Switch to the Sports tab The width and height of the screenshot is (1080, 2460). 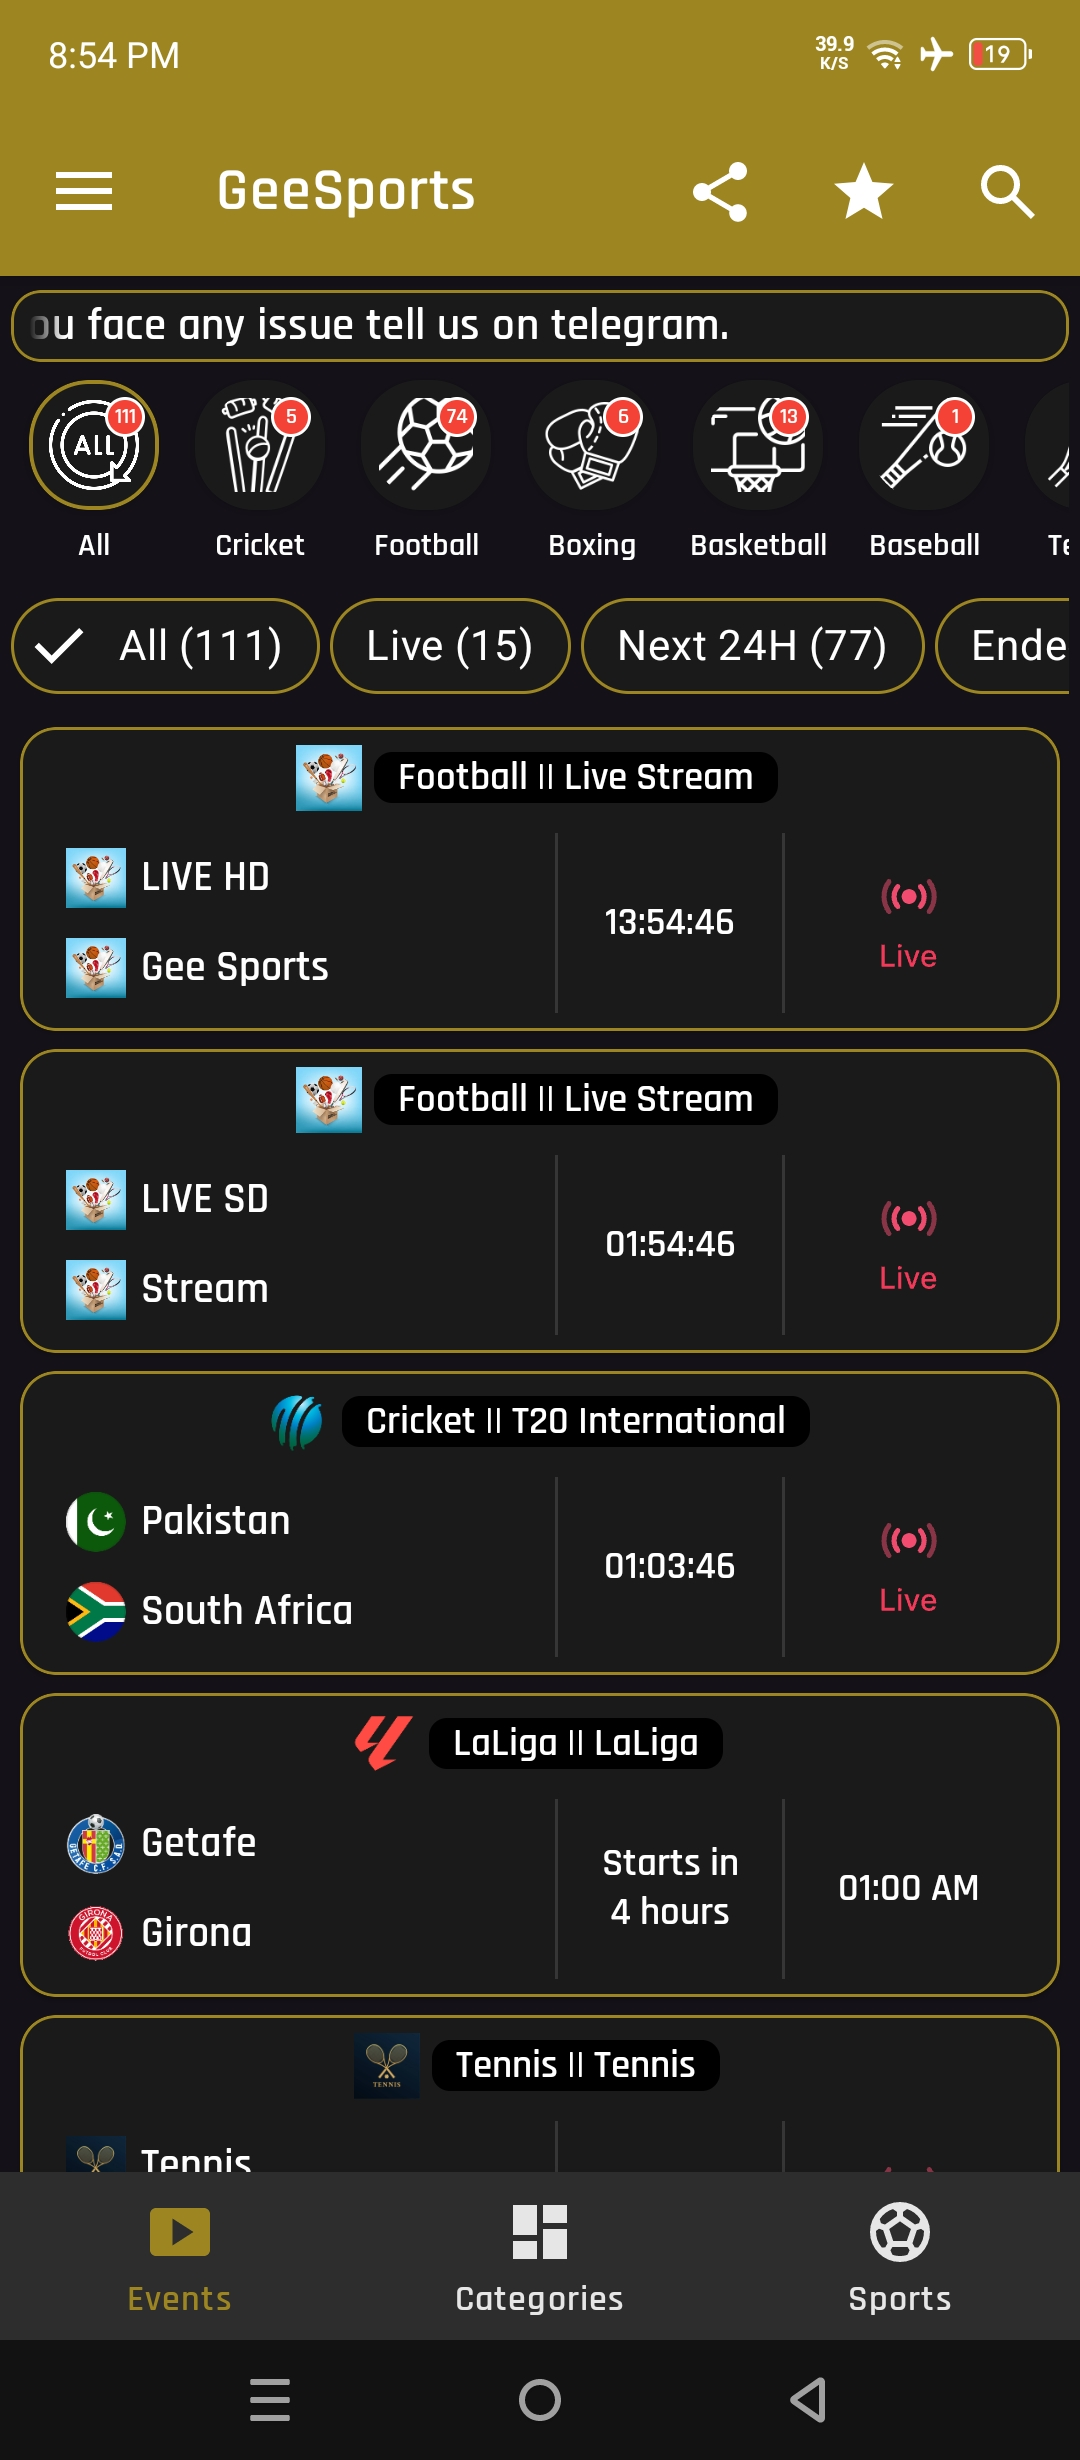(x=900, y=2258)
